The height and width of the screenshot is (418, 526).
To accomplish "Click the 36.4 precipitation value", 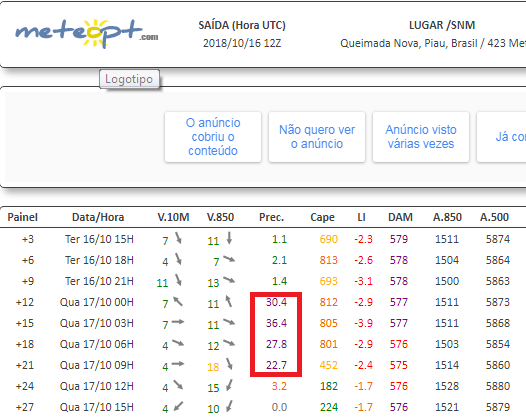I will pos(276,323).
